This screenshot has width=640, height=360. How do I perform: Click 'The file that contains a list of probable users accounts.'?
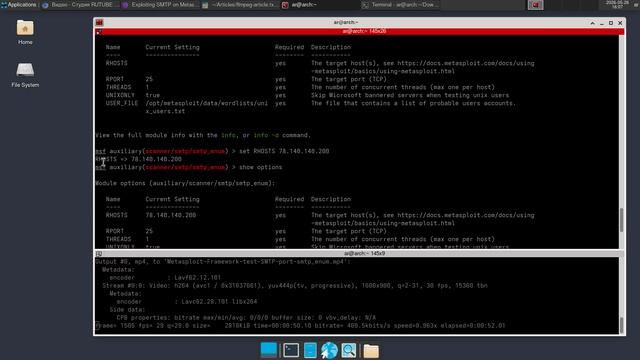(x=413, y=103)
